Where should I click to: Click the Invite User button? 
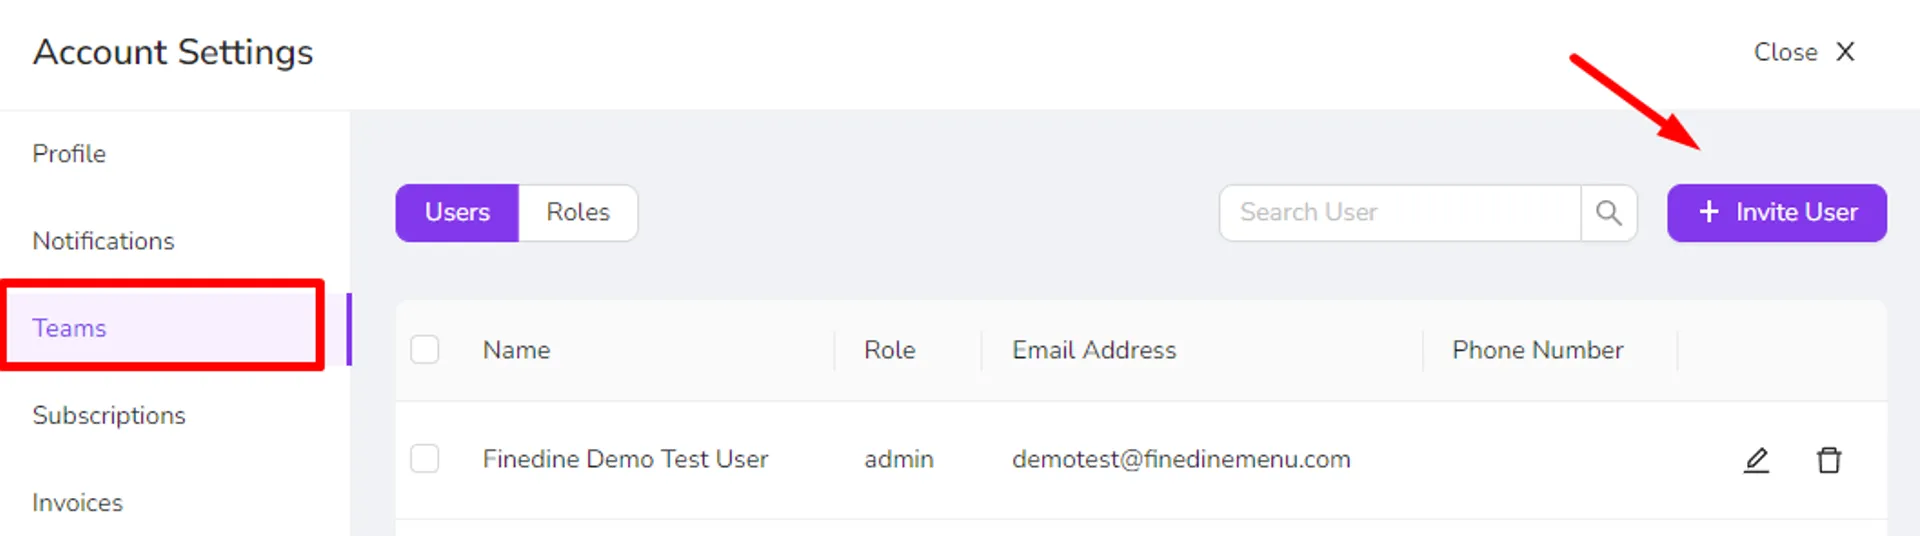tap(1777, 213)
